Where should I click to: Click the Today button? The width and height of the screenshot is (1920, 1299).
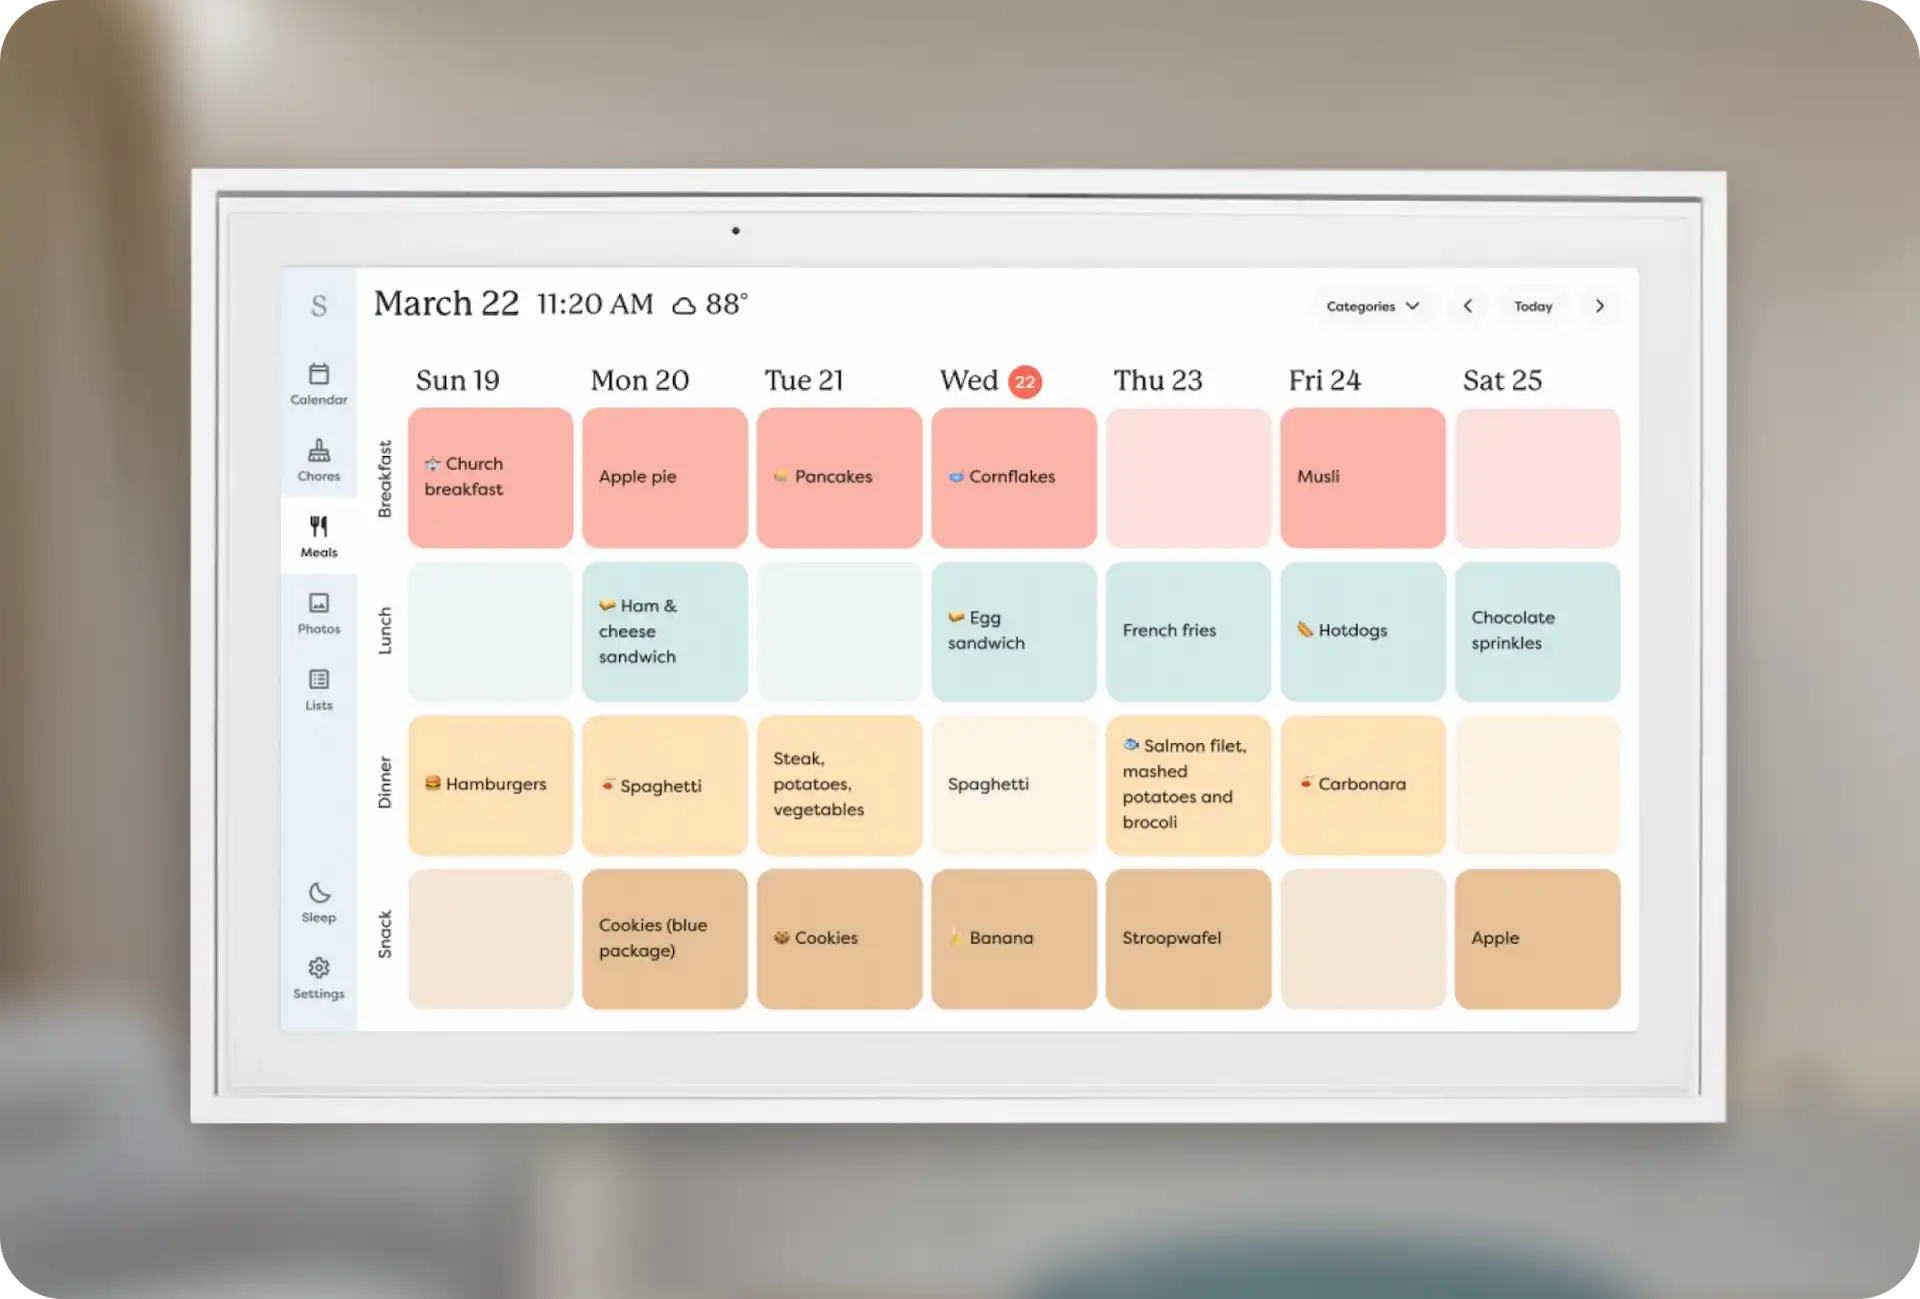point(1533,306)
